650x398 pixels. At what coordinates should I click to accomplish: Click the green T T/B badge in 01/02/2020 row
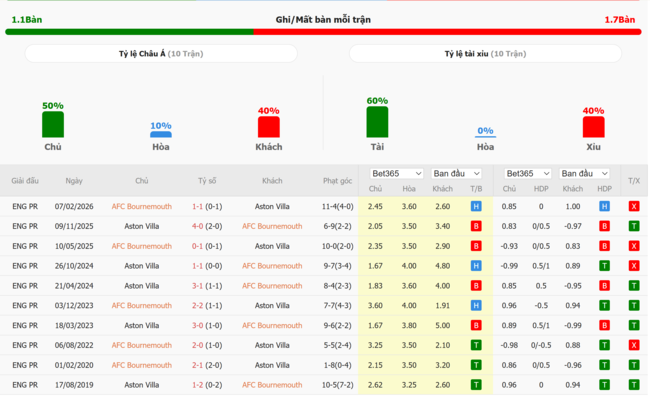[476, 365]
